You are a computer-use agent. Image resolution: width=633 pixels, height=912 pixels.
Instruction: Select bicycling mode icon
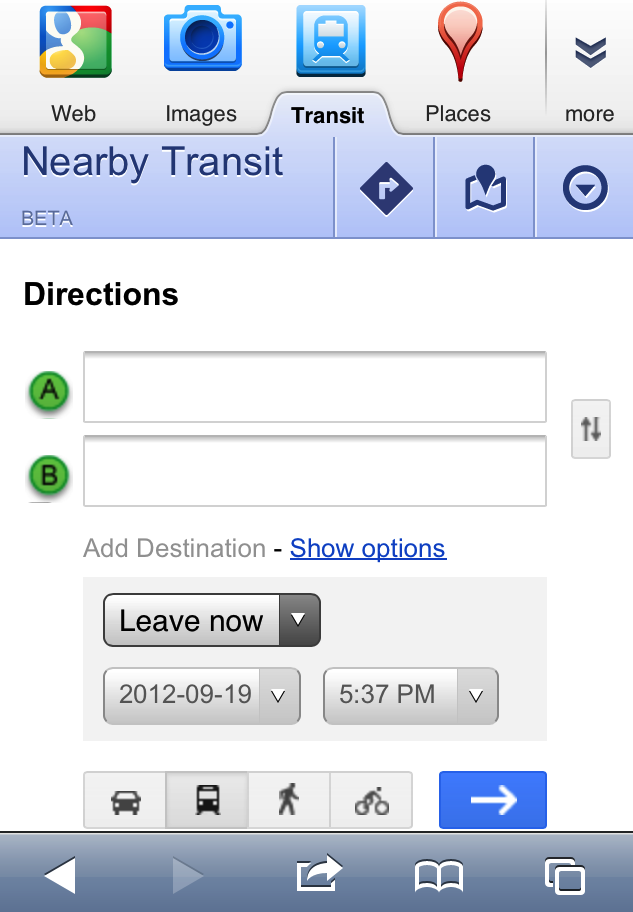pos(371,800)
